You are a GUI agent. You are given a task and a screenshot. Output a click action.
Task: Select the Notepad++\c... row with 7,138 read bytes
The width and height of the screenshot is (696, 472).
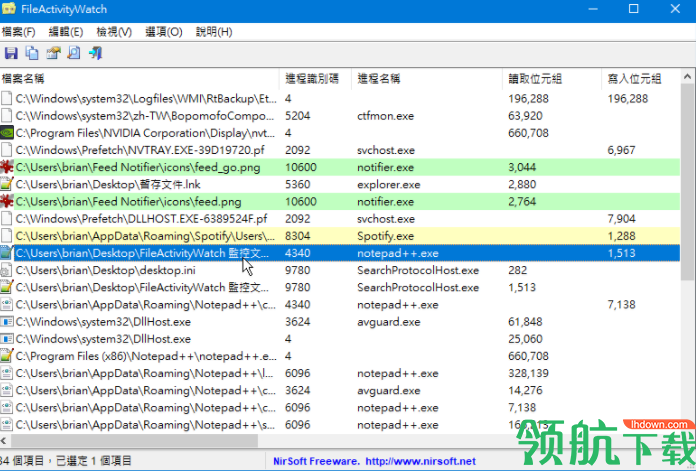[x=340, y=407]
